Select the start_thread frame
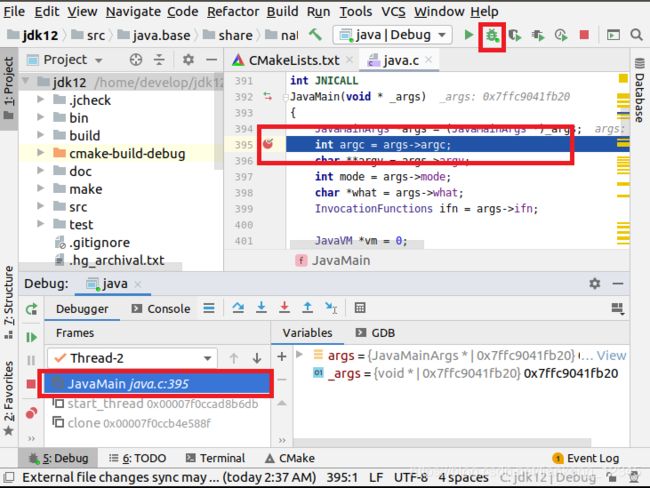The height and width of the screenshot is (488, 650). pos(156,403)
